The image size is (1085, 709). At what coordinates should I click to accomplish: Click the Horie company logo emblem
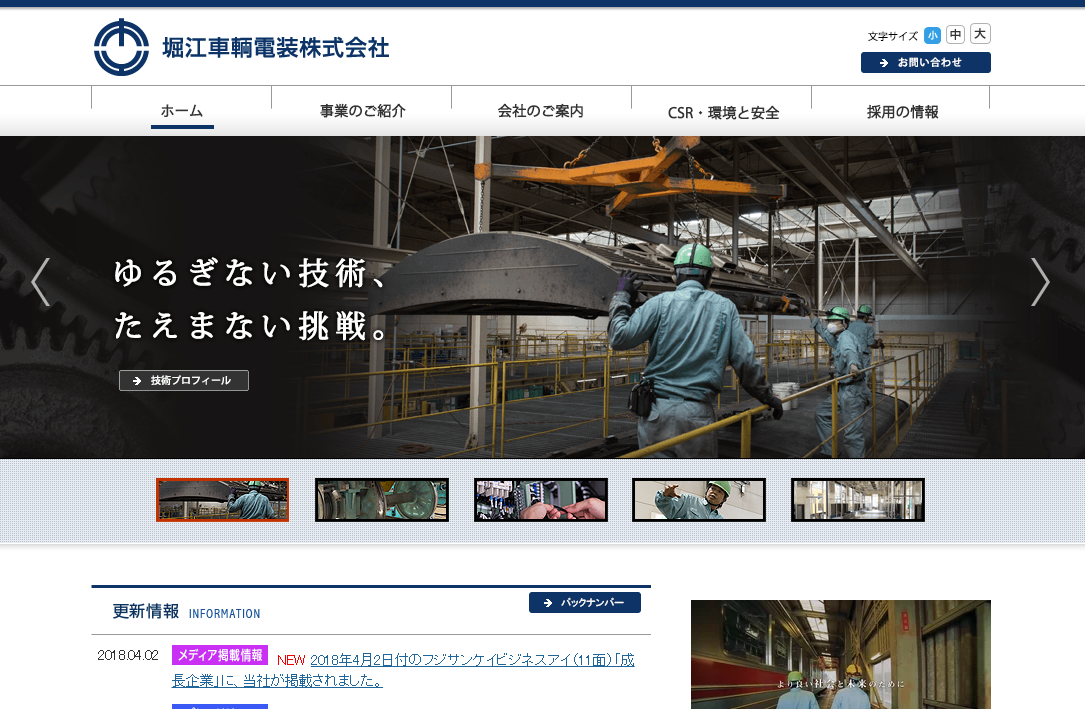(x=121, y=47)
